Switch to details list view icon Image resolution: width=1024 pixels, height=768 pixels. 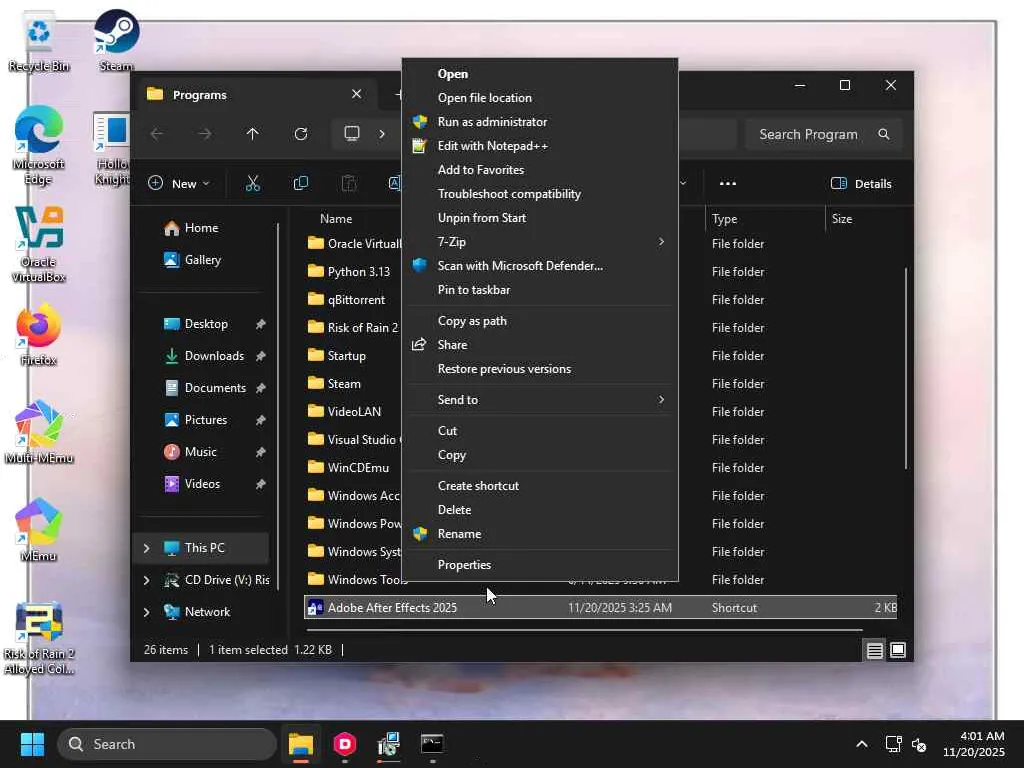tap(874, 650)
